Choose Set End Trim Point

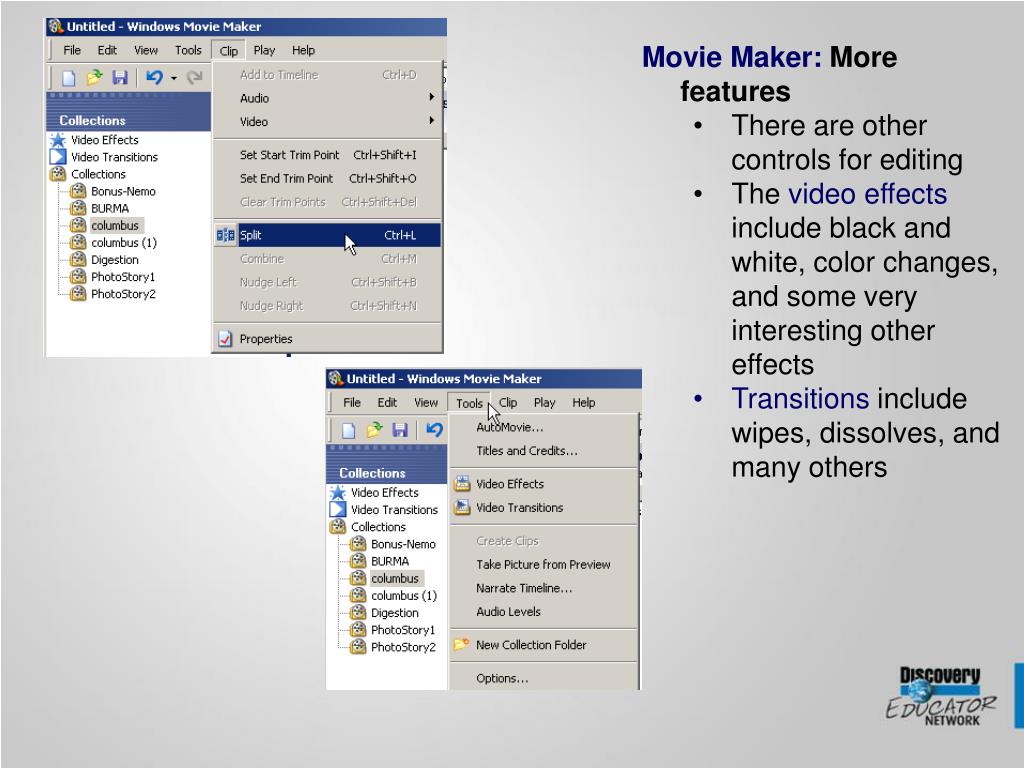(x=328, y=178)
